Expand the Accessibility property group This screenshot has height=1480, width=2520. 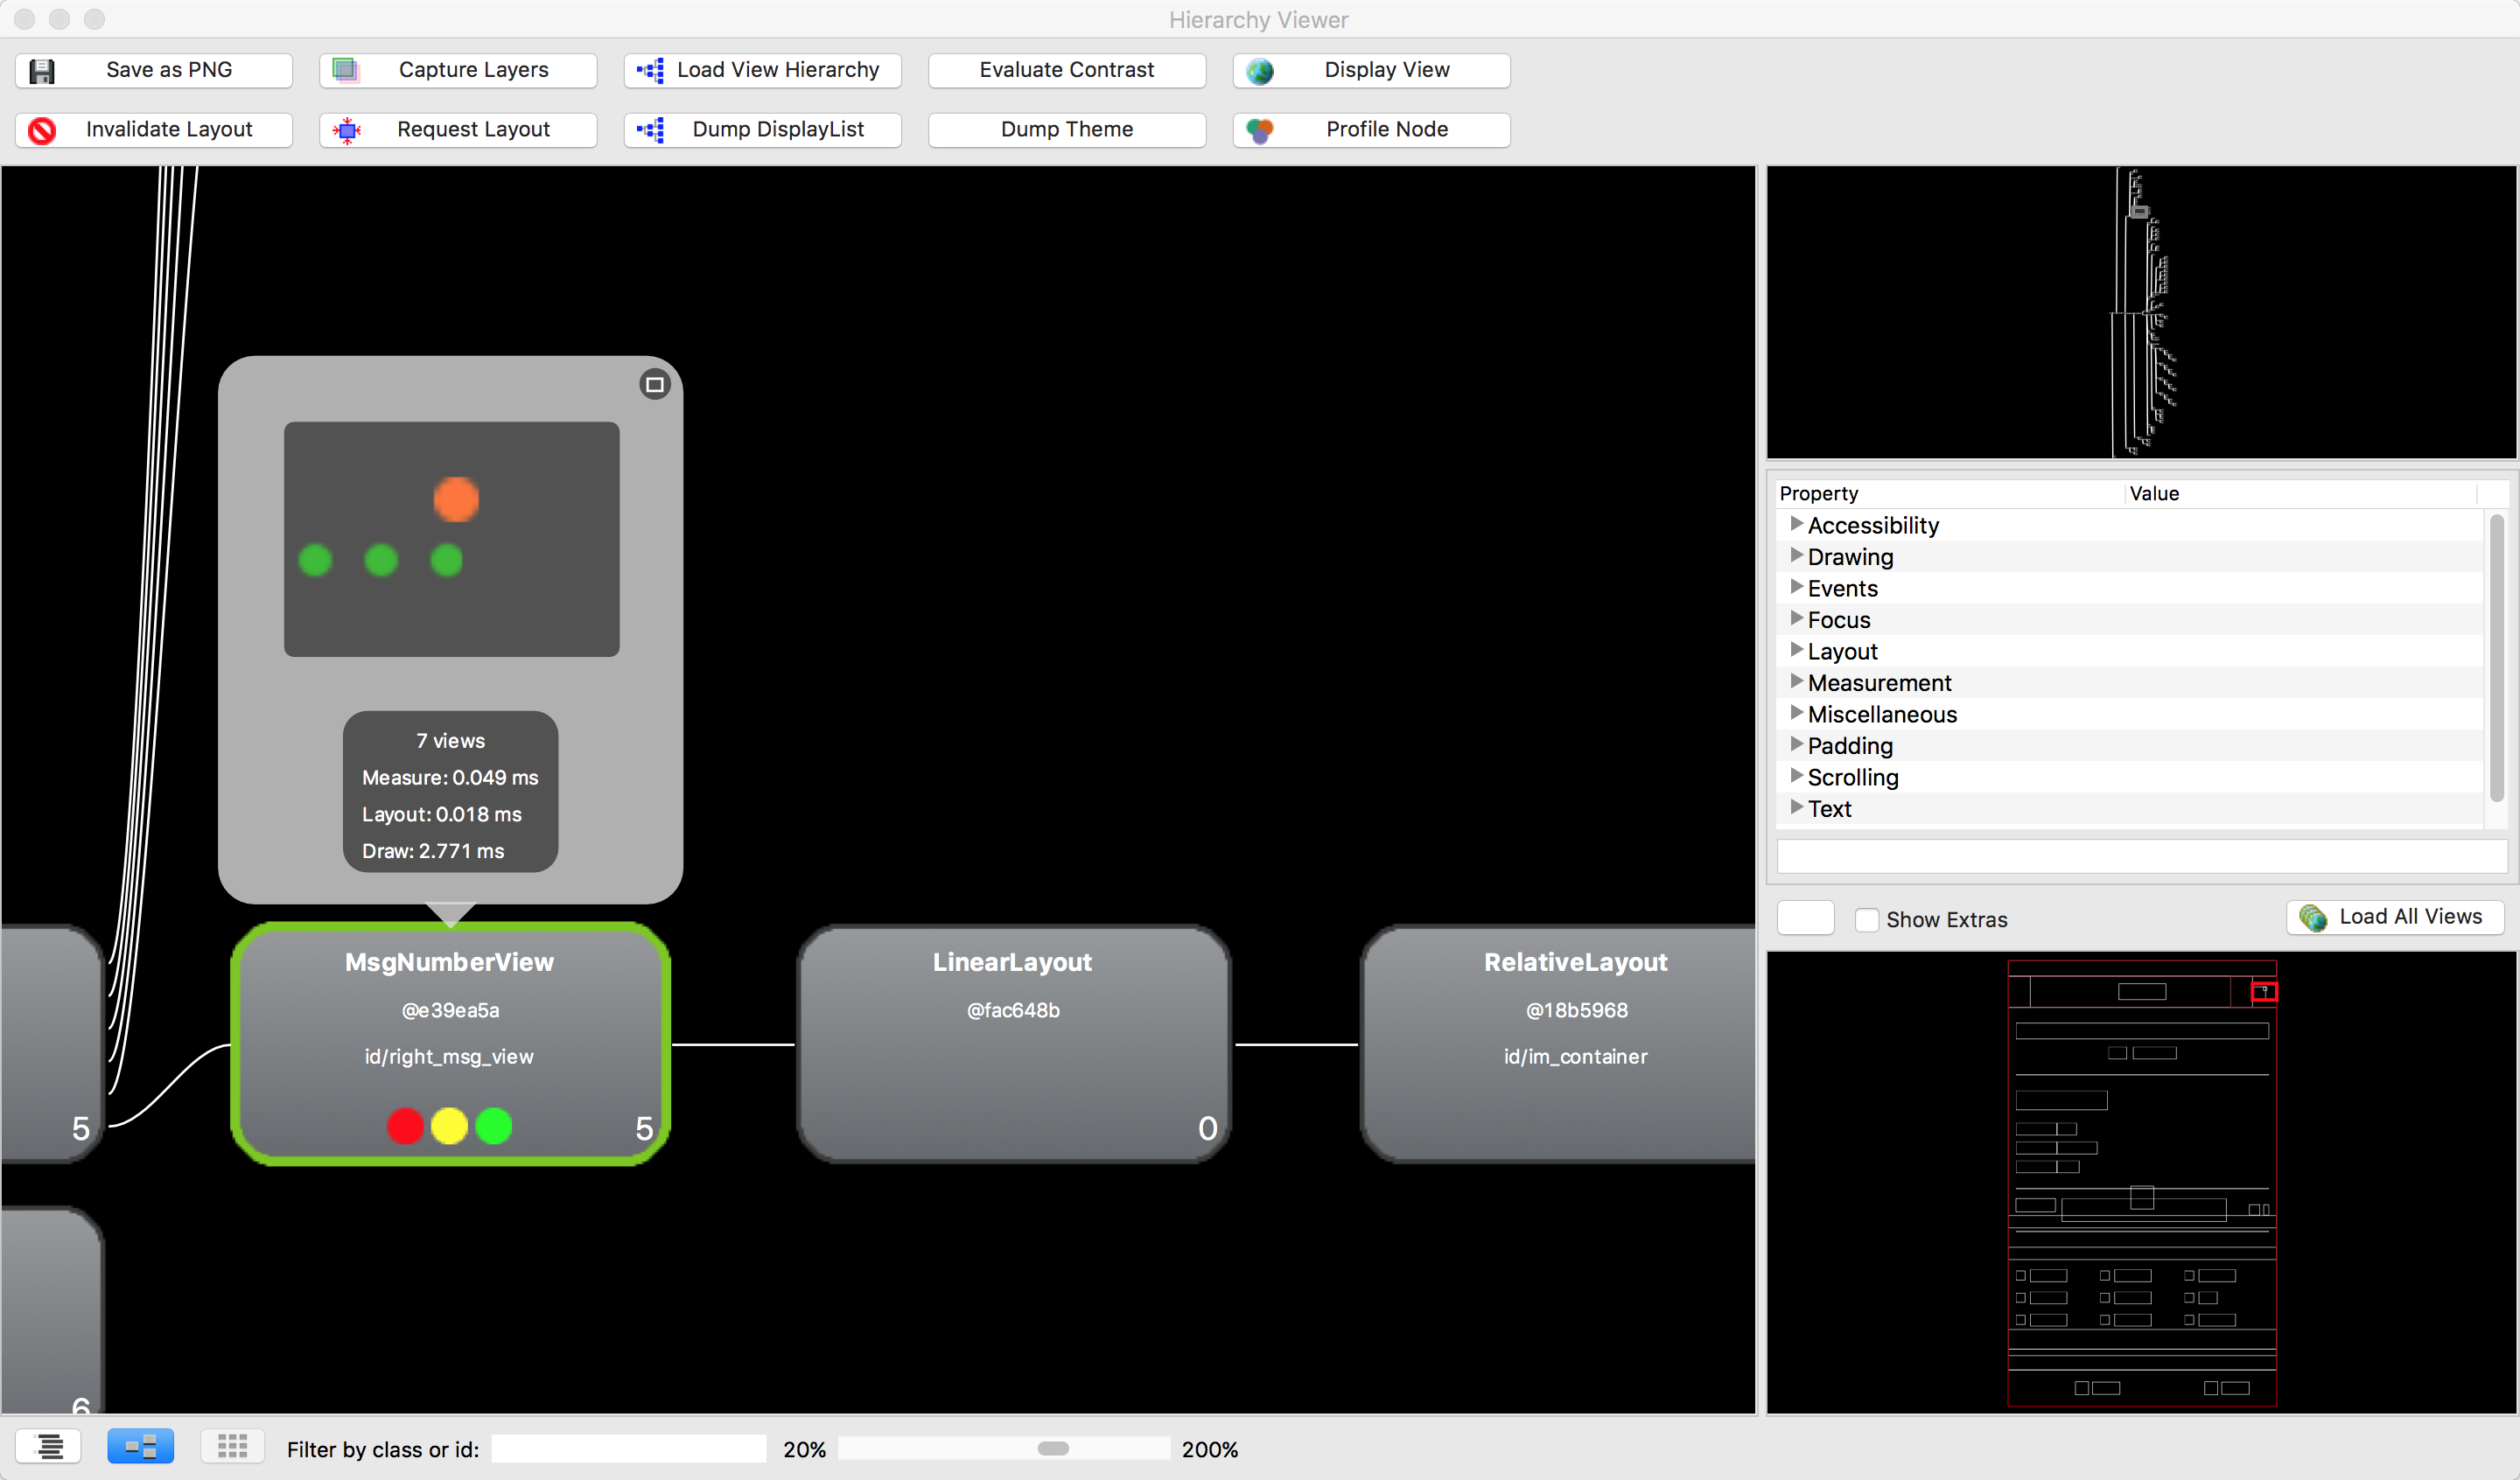point(1796,524)
